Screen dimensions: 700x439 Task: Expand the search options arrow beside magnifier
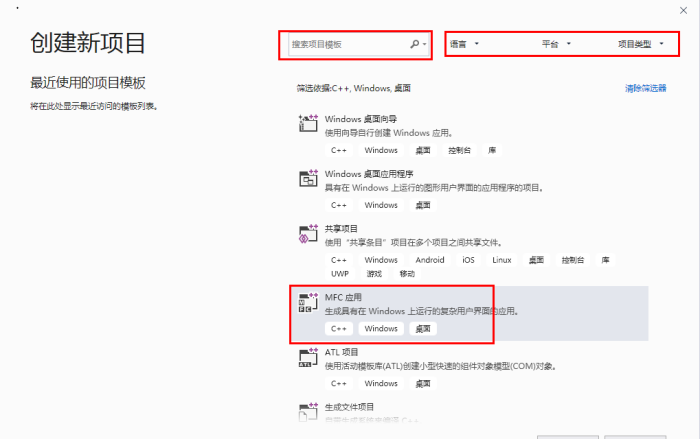pyautogui.click(x=425, y=44)
